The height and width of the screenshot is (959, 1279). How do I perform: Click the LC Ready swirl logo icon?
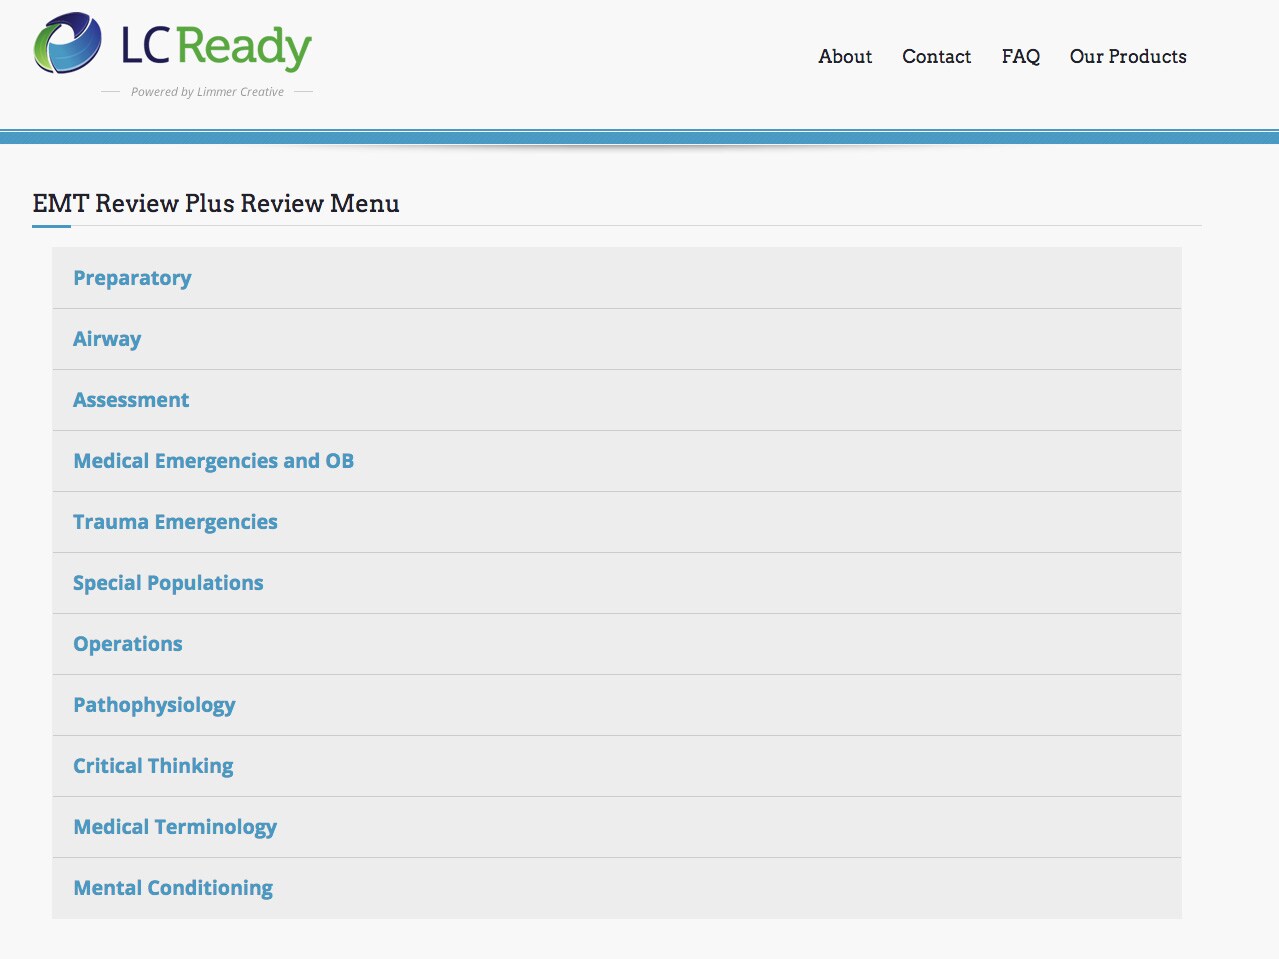point(67,44)
